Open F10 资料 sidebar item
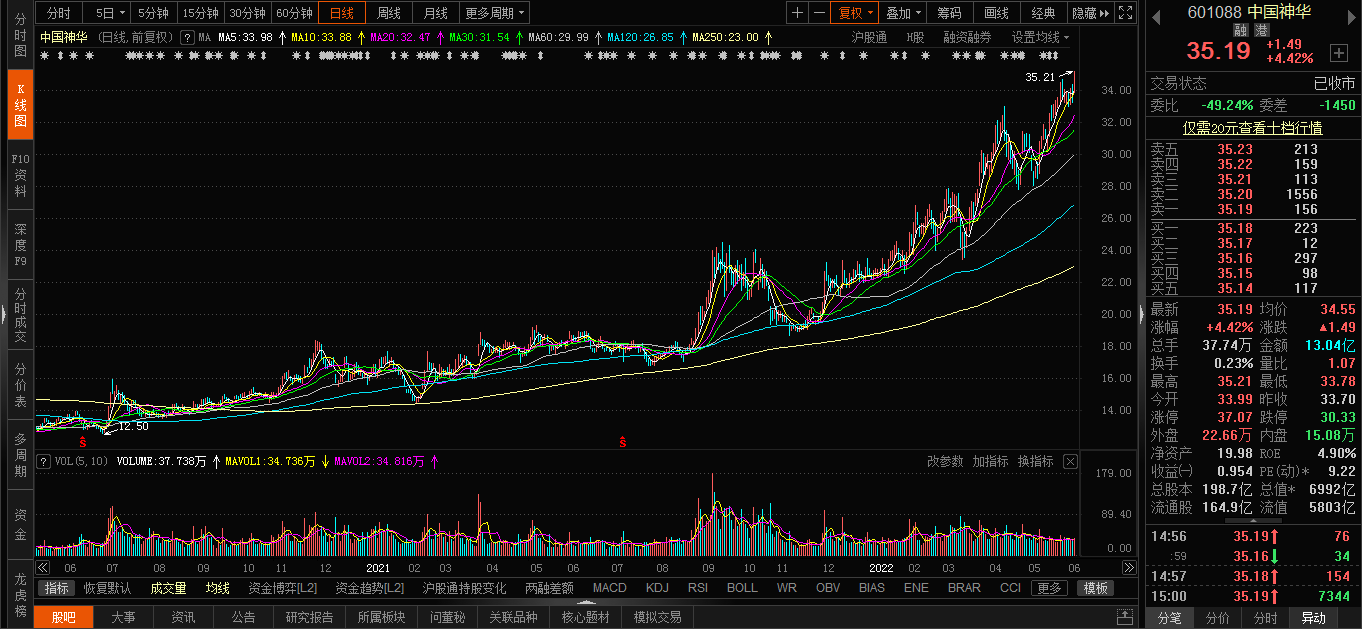This screenshot has height=629, width=1362. (20, 175)
